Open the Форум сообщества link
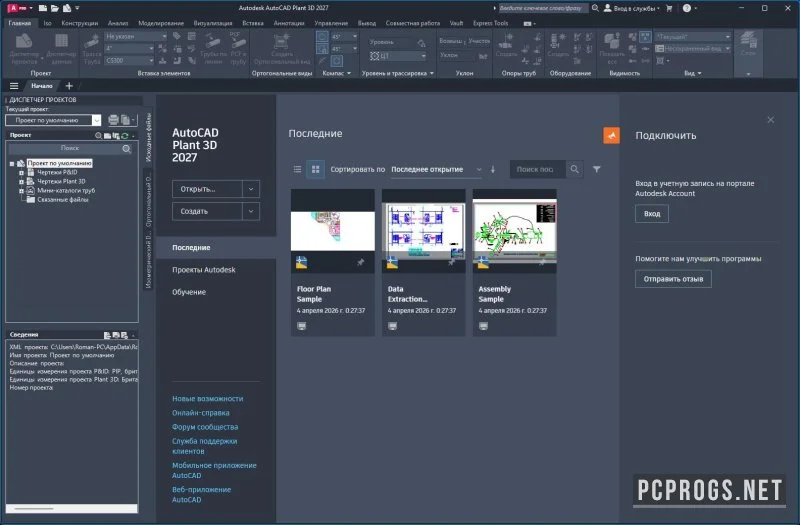 click(x=205, y=427)
